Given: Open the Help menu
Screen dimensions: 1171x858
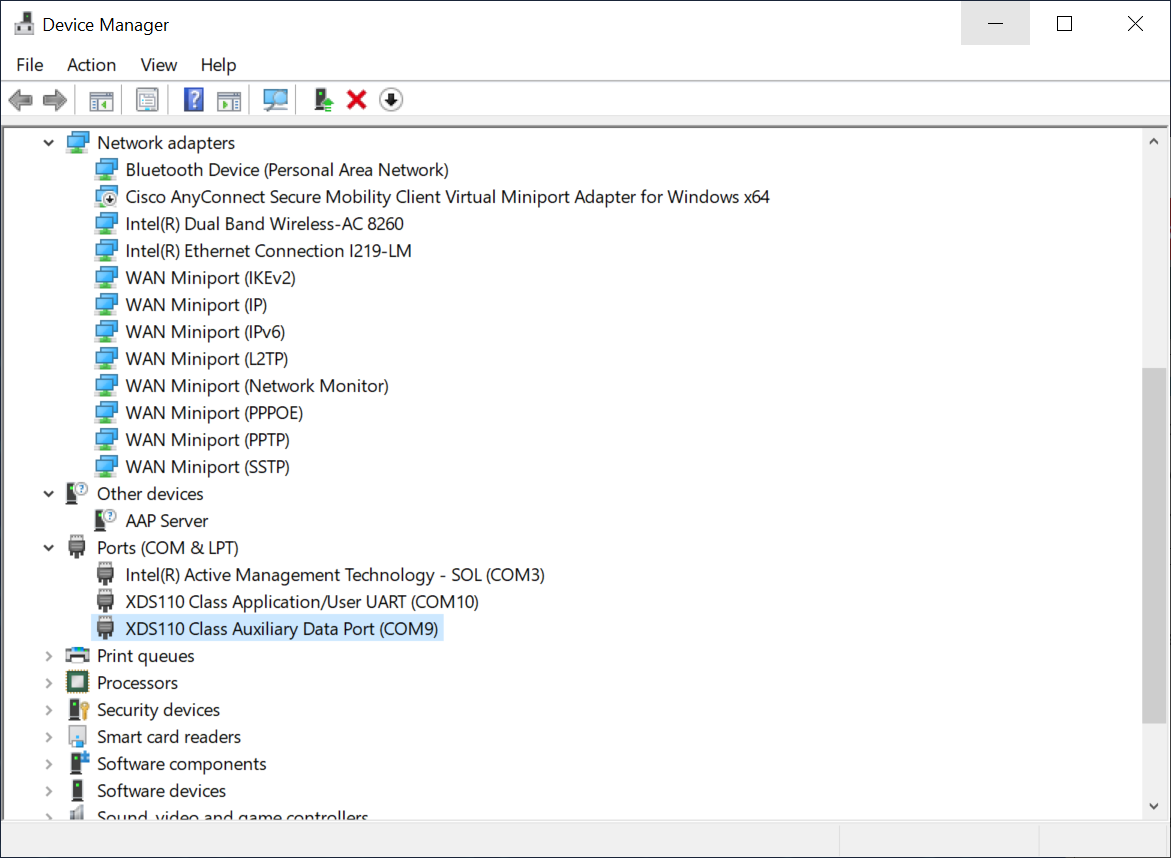Looking at the screenshot, I should [218, 65].
